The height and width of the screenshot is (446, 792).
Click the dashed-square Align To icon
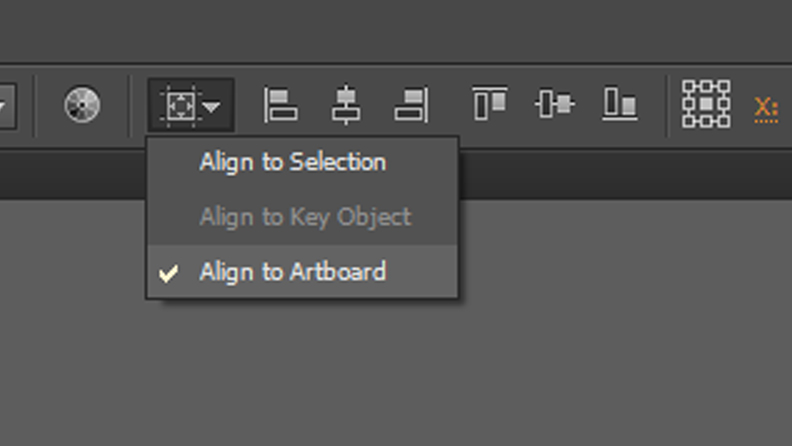coord(179,105)
